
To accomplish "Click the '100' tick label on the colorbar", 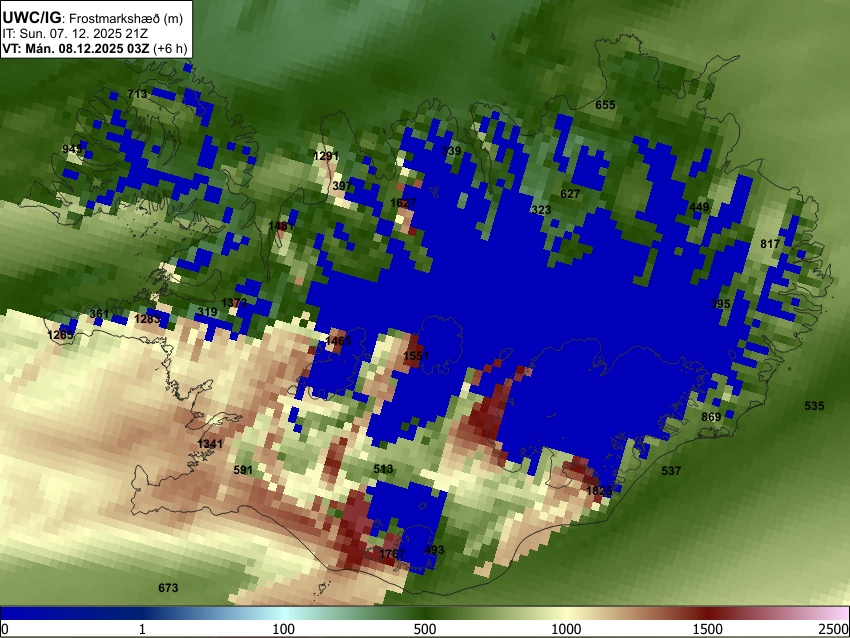I will 284,629.
